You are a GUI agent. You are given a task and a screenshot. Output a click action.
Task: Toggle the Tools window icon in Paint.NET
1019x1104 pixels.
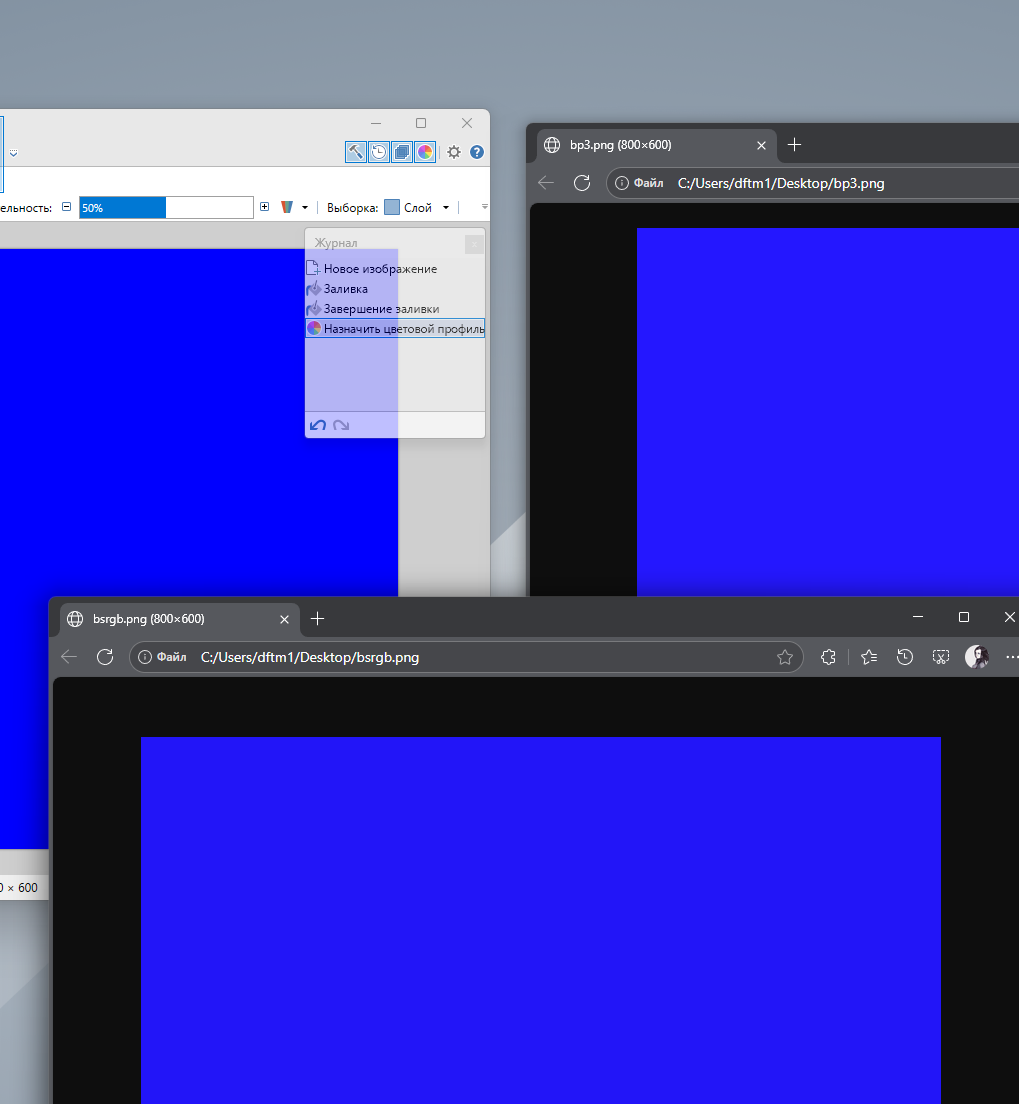[356, 151]
